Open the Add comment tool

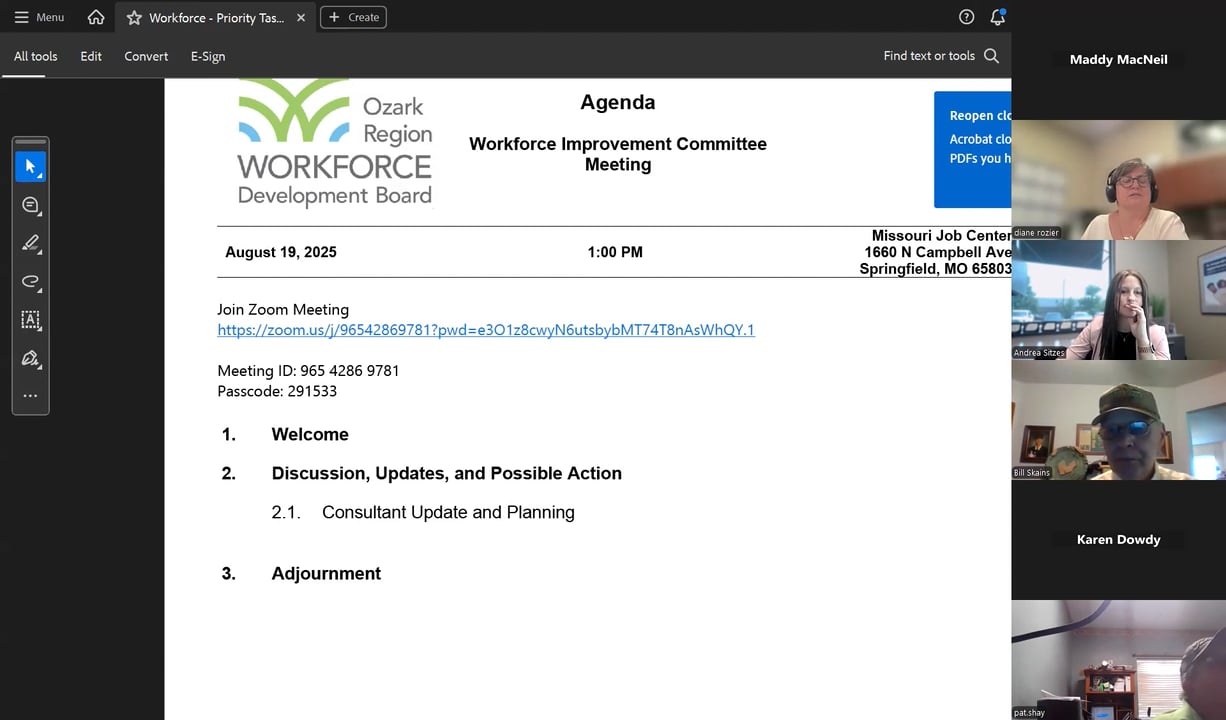31,205
